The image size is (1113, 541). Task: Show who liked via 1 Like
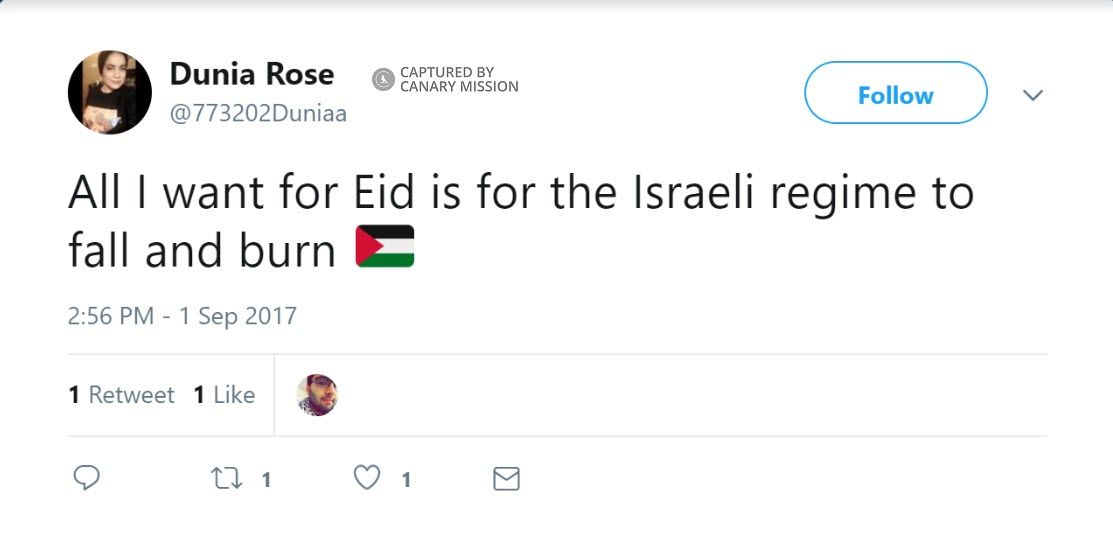[224, 395]
